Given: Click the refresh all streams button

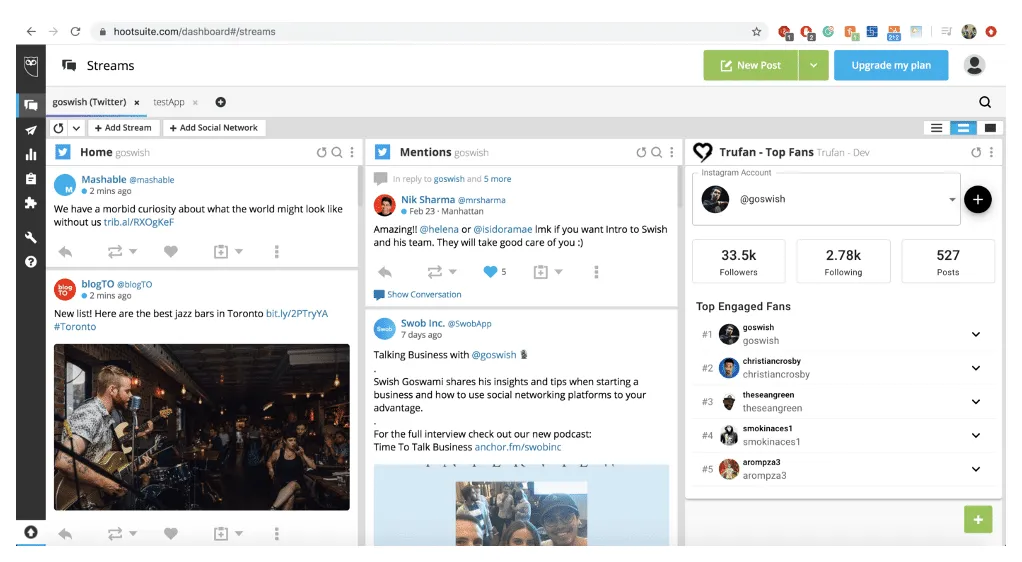Looking at the screenshot, I should 59,128.
